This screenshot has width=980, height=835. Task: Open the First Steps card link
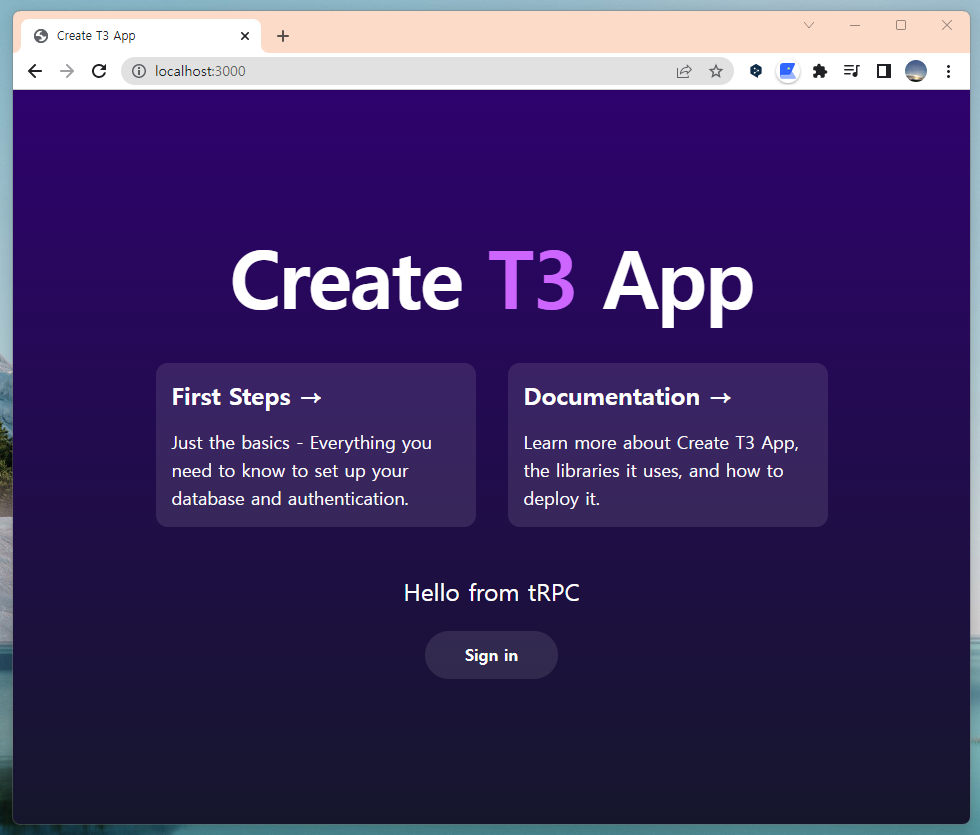click(316, 445)
